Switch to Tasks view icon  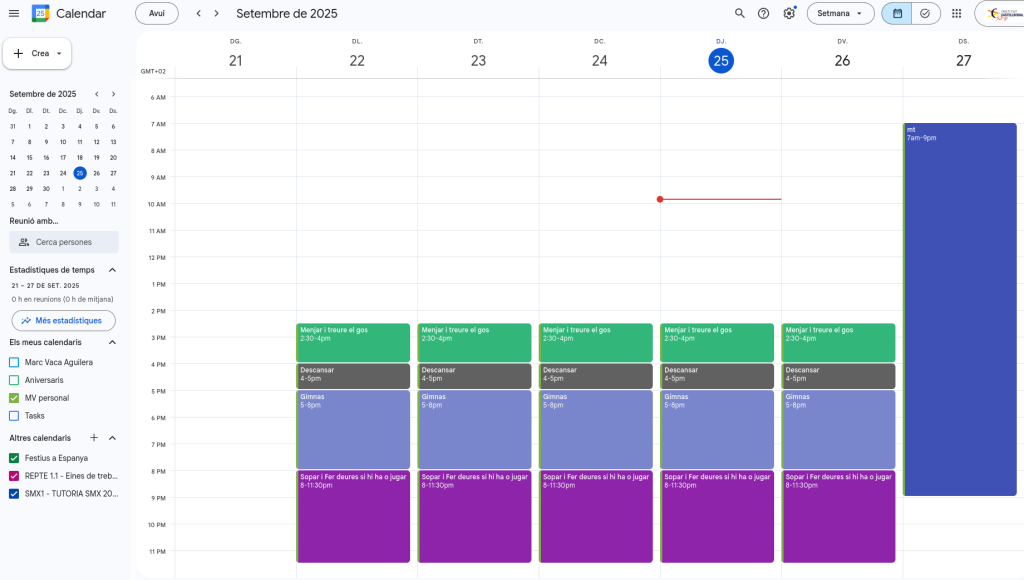925,13
